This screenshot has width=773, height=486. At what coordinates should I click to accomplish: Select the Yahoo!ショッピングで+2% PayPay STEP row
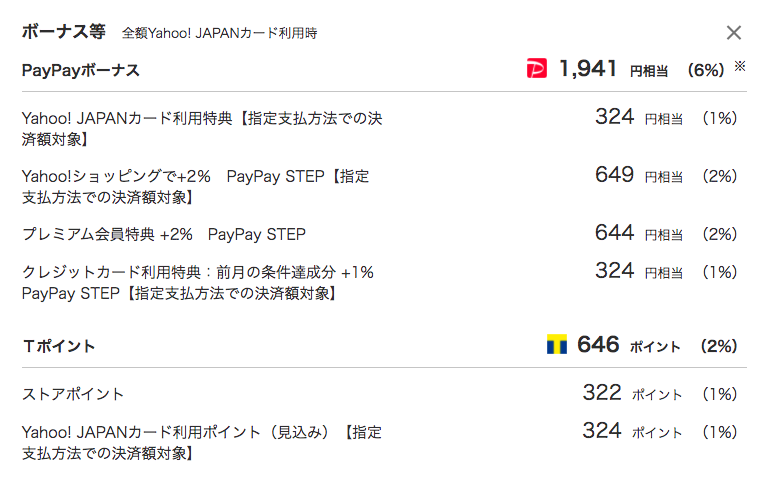coord(196,187)
